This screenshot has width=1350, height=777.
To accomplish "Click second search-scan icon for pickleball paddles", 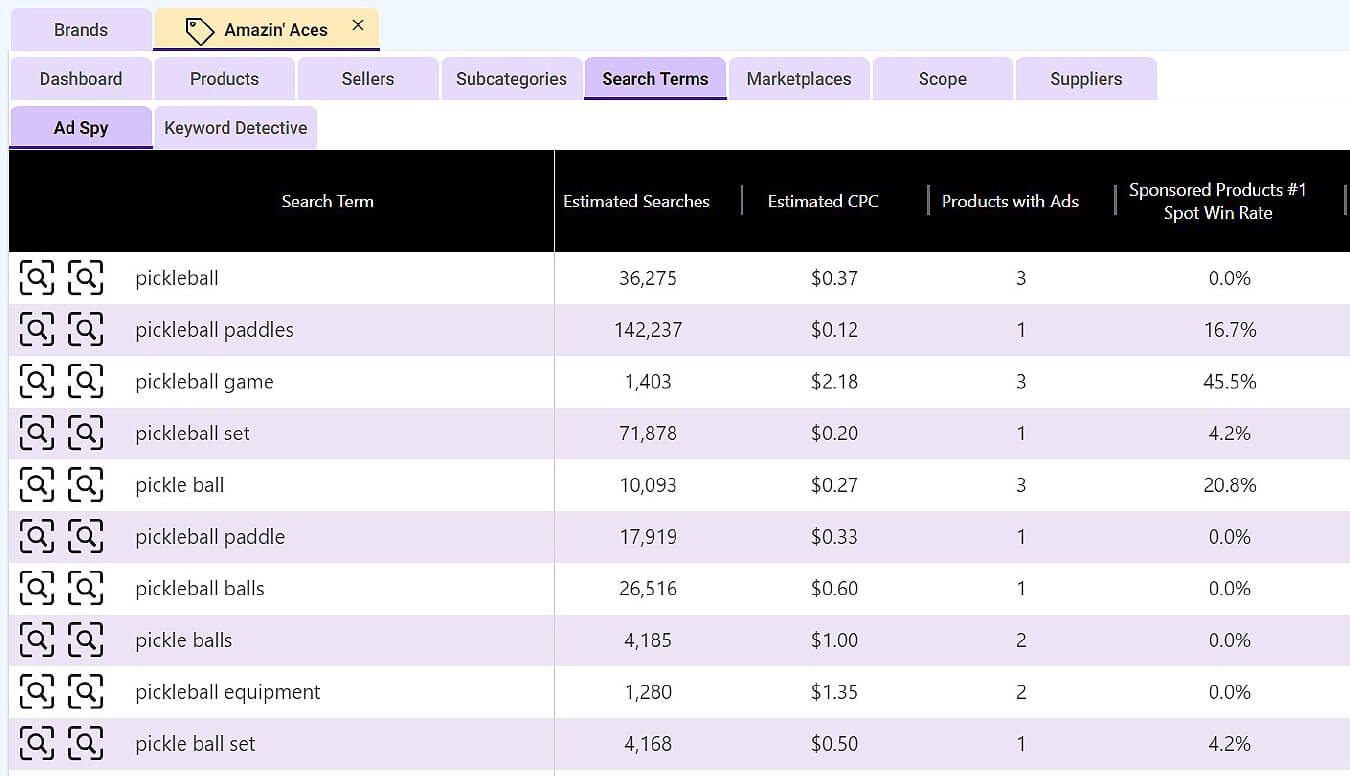I will [x=85, y=330].
